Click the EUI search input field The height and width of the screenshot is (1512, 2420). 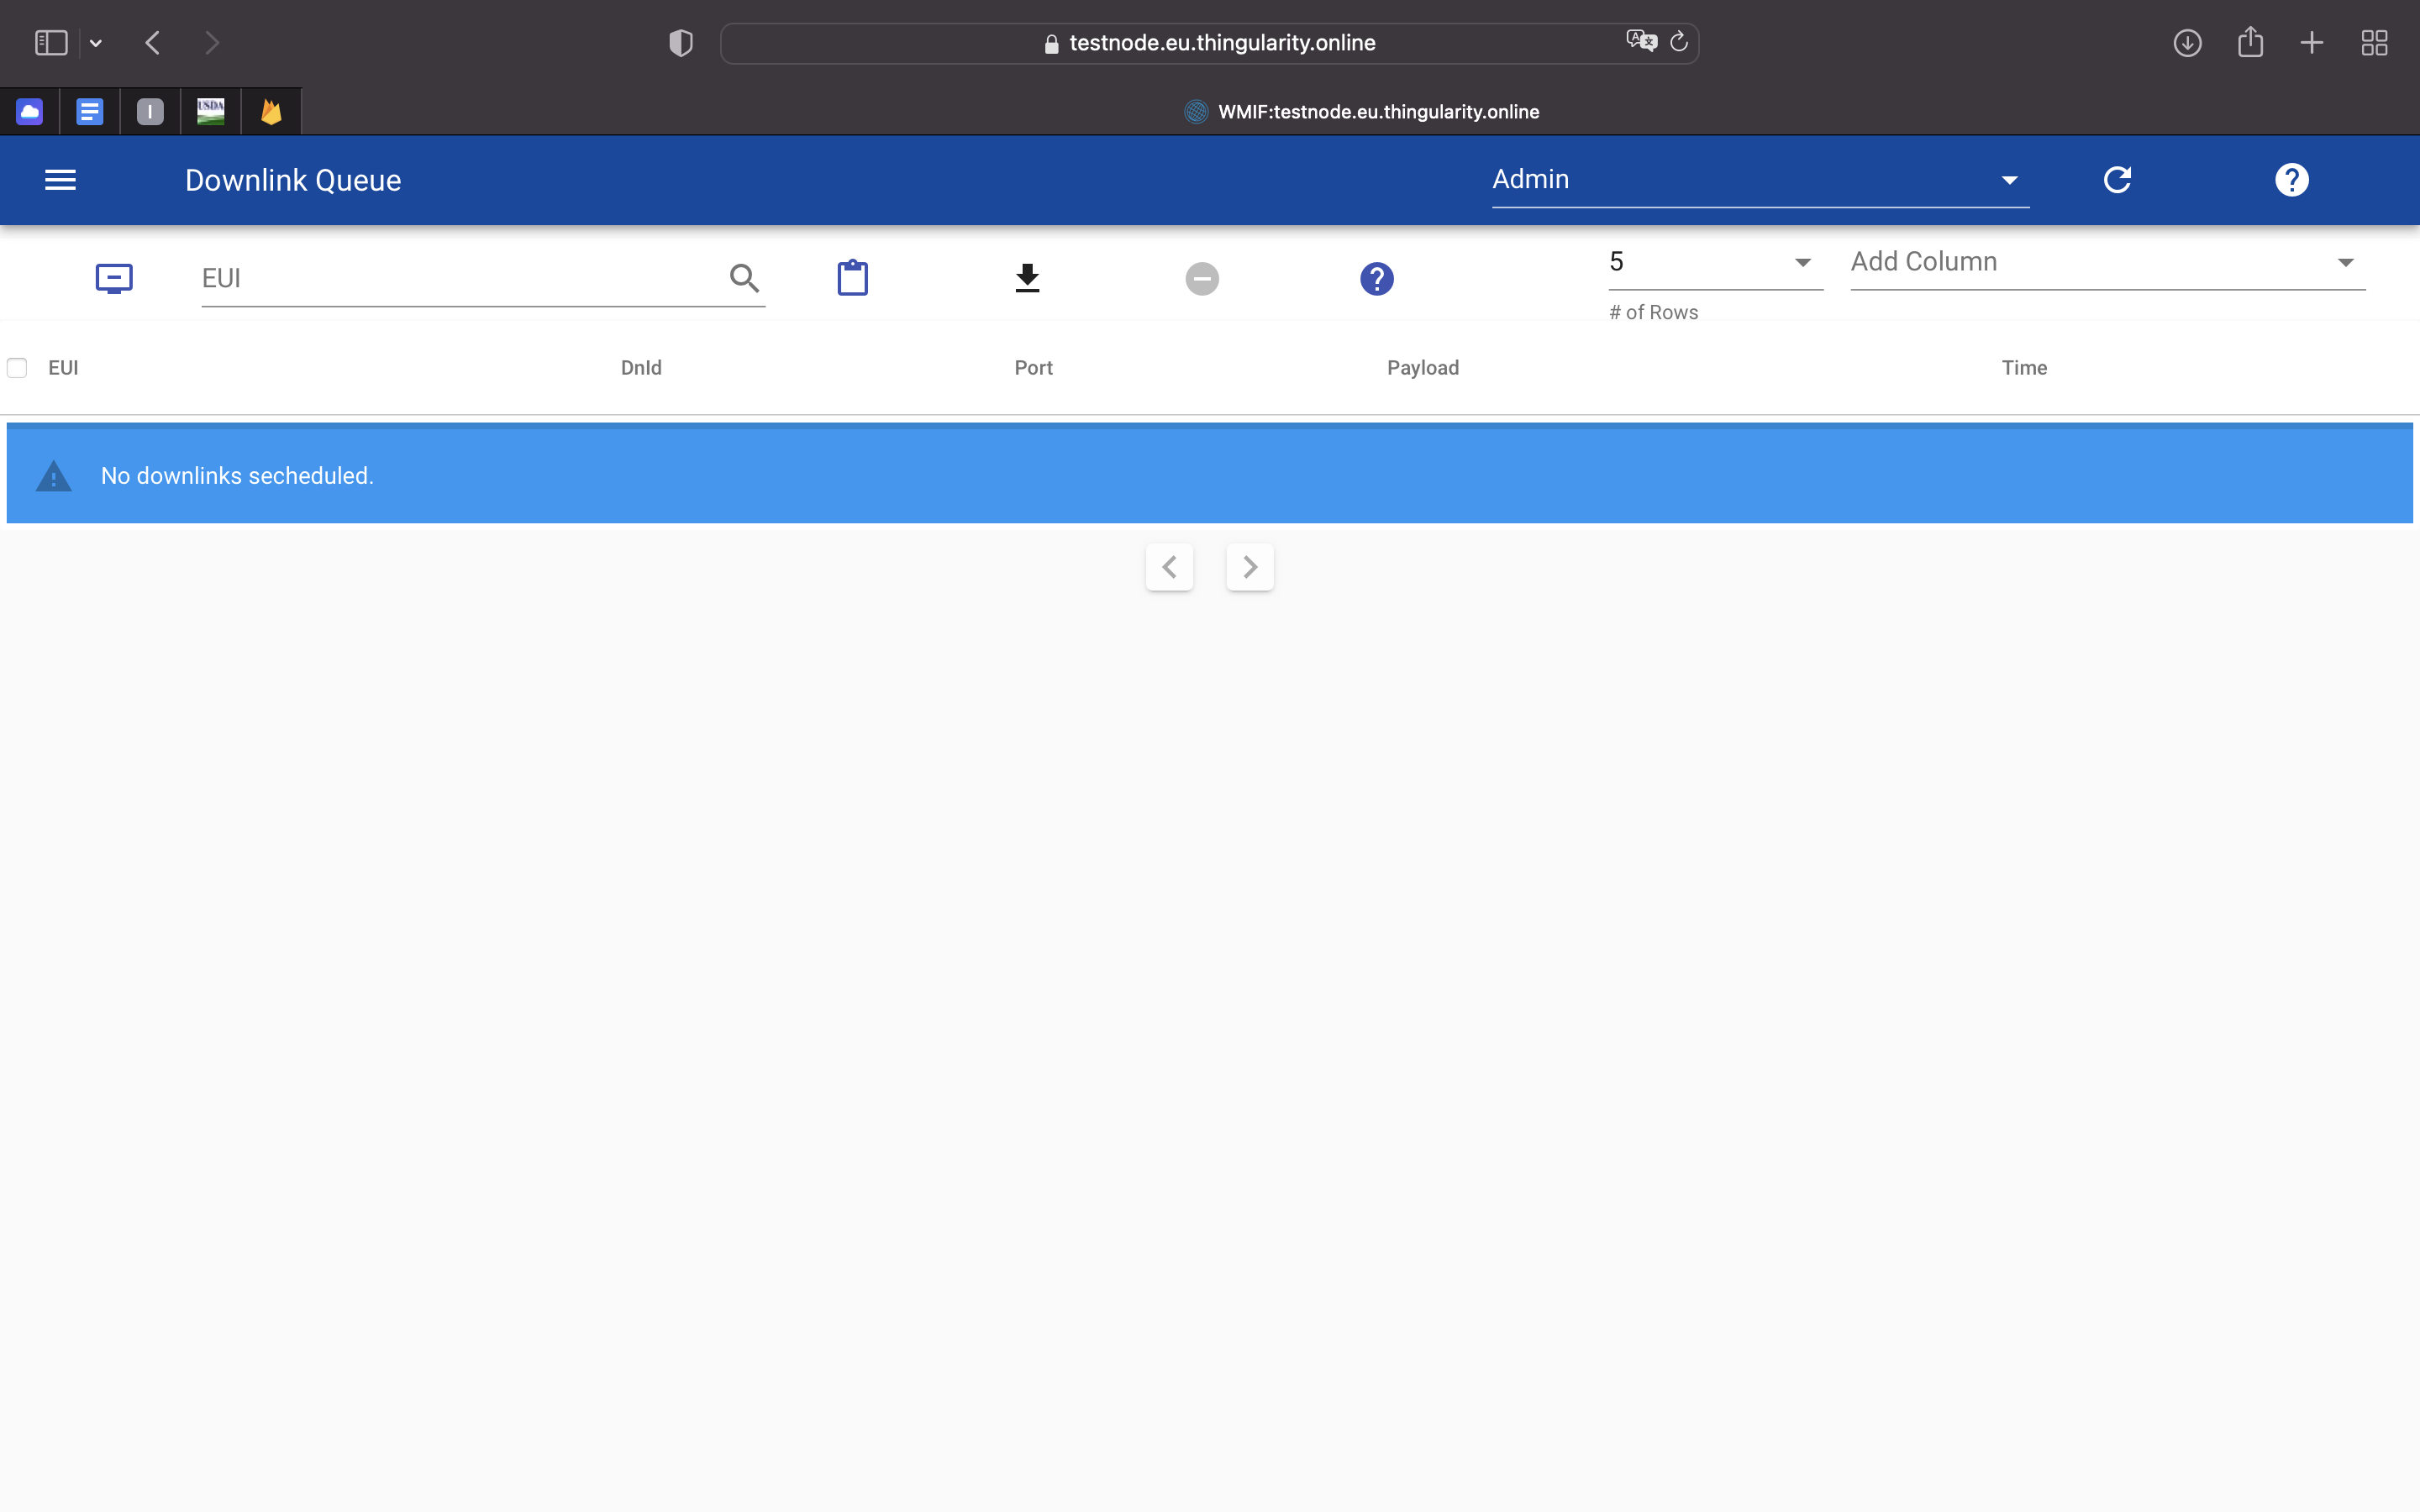click(x=460, y=278)
